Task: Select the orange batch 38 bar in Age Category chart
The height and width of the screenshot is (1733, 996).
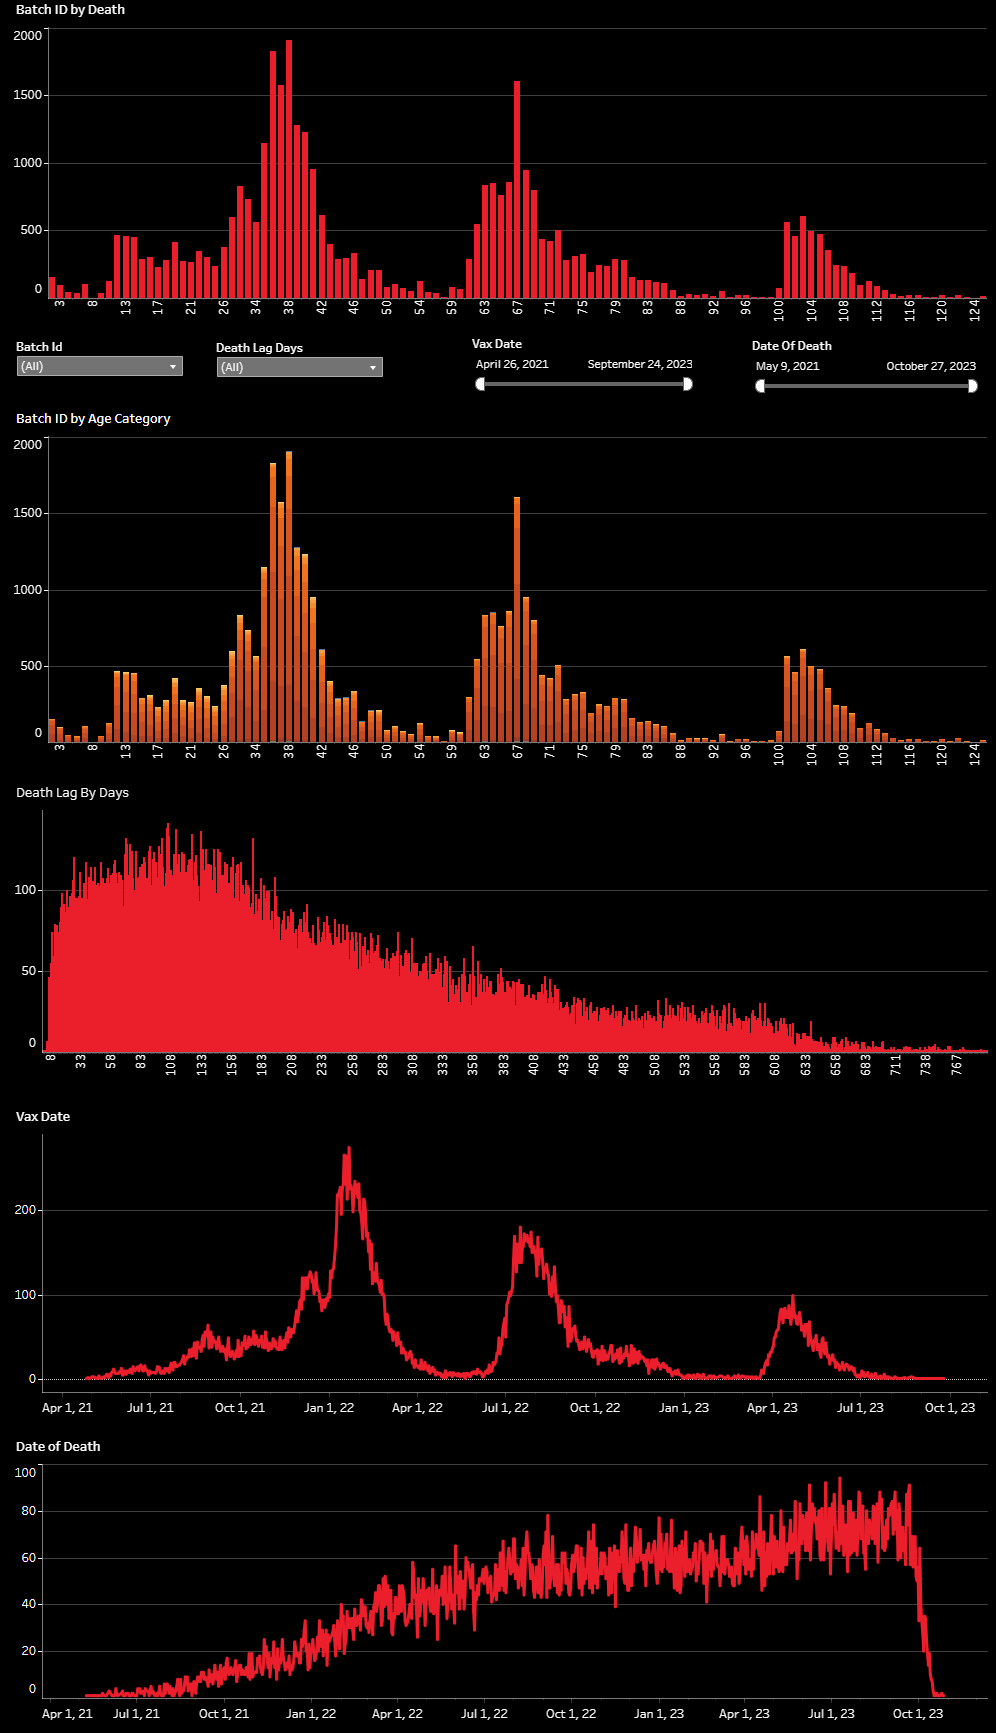Action: pyautogui.click(x=289, y=596)
